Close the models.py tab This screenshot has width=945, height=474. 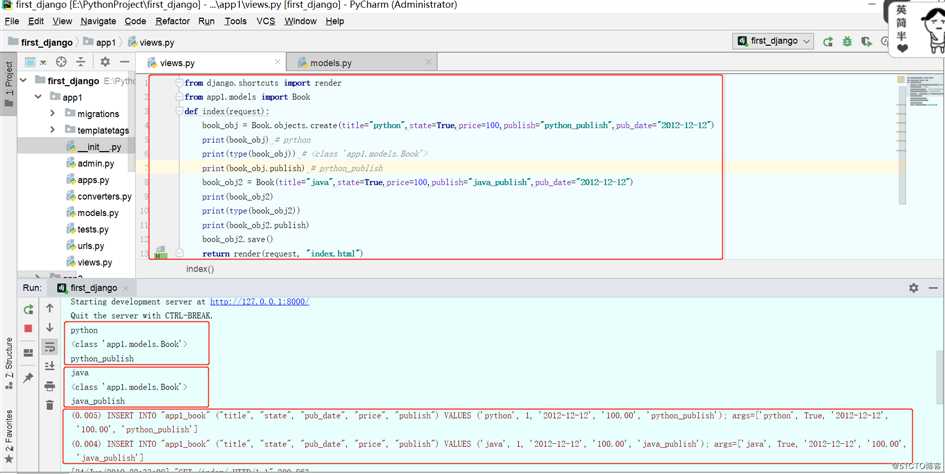pyautogui.click(x=429, y=62)
